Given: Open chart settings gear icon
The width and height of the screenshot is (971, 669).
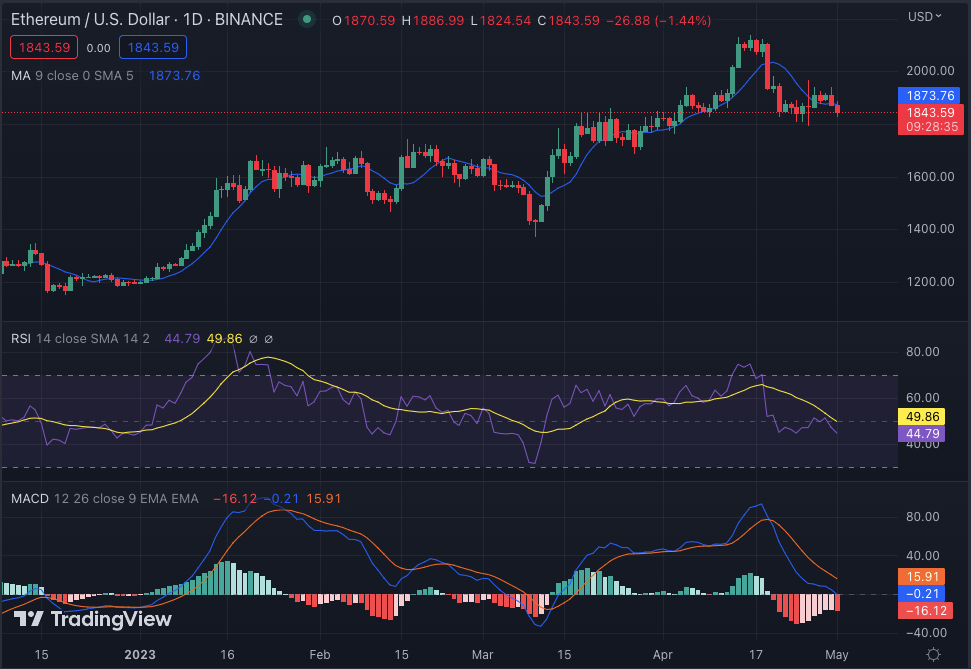Looking at the screenshot, I should pyautogui.click(x=933, y=654).
